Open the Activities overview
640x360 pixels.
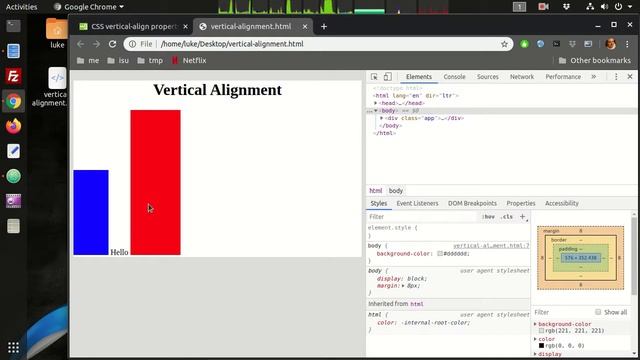coord(21,7)
